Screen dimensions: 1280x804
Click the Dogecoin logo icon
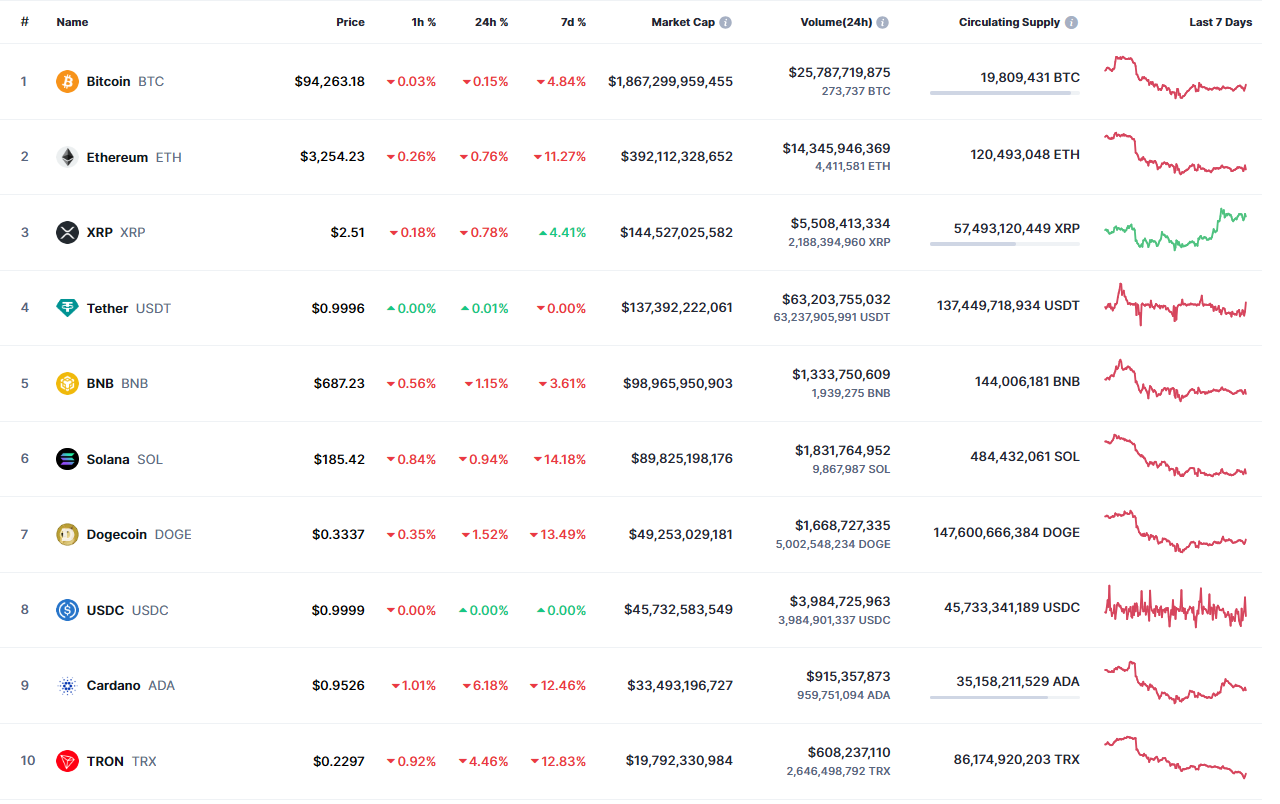67,534
